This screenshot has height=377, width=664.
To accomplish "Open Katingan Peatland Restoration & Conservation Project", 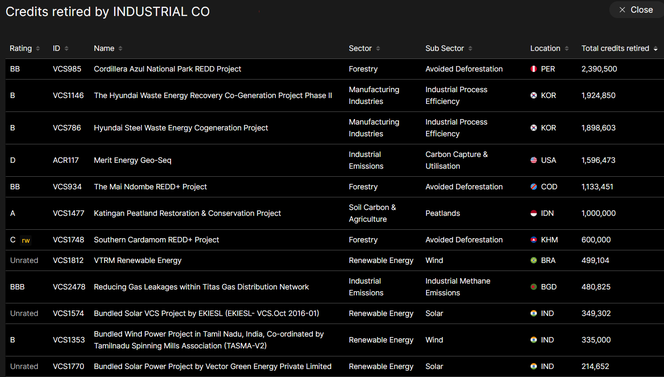I will point(187,213).
